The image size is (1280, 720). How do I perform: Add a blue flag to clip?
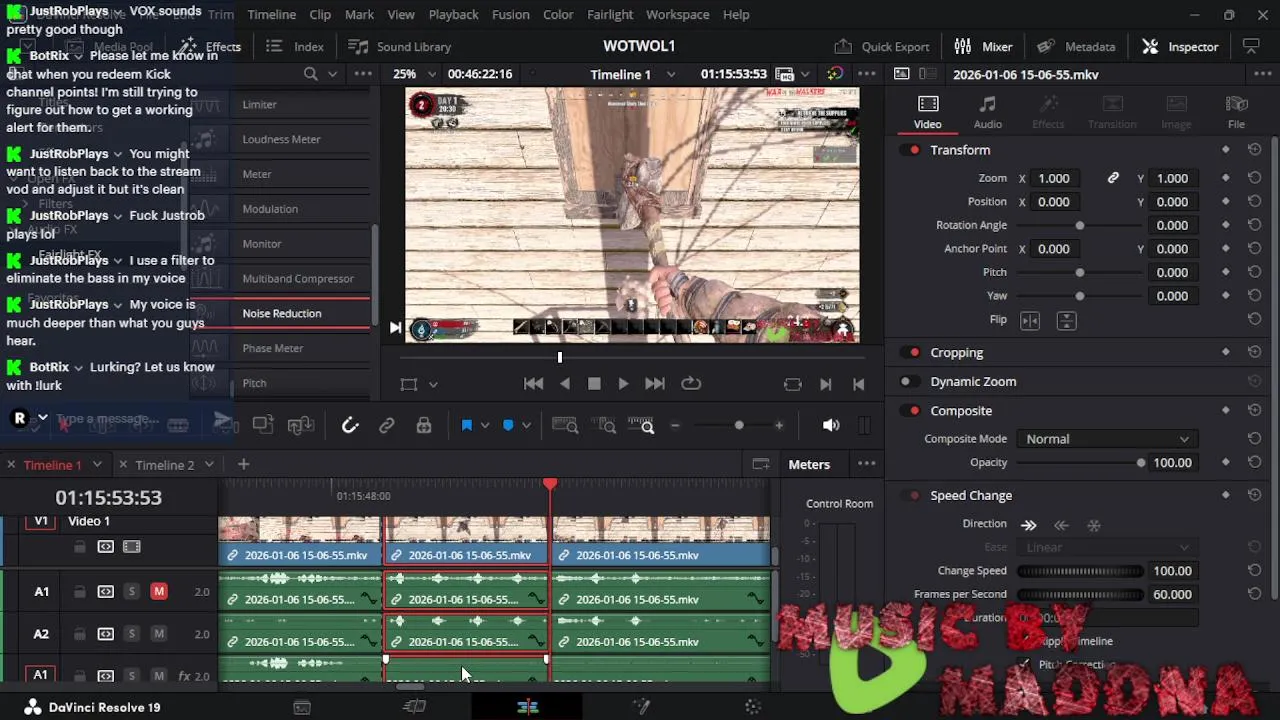[466, 426]
